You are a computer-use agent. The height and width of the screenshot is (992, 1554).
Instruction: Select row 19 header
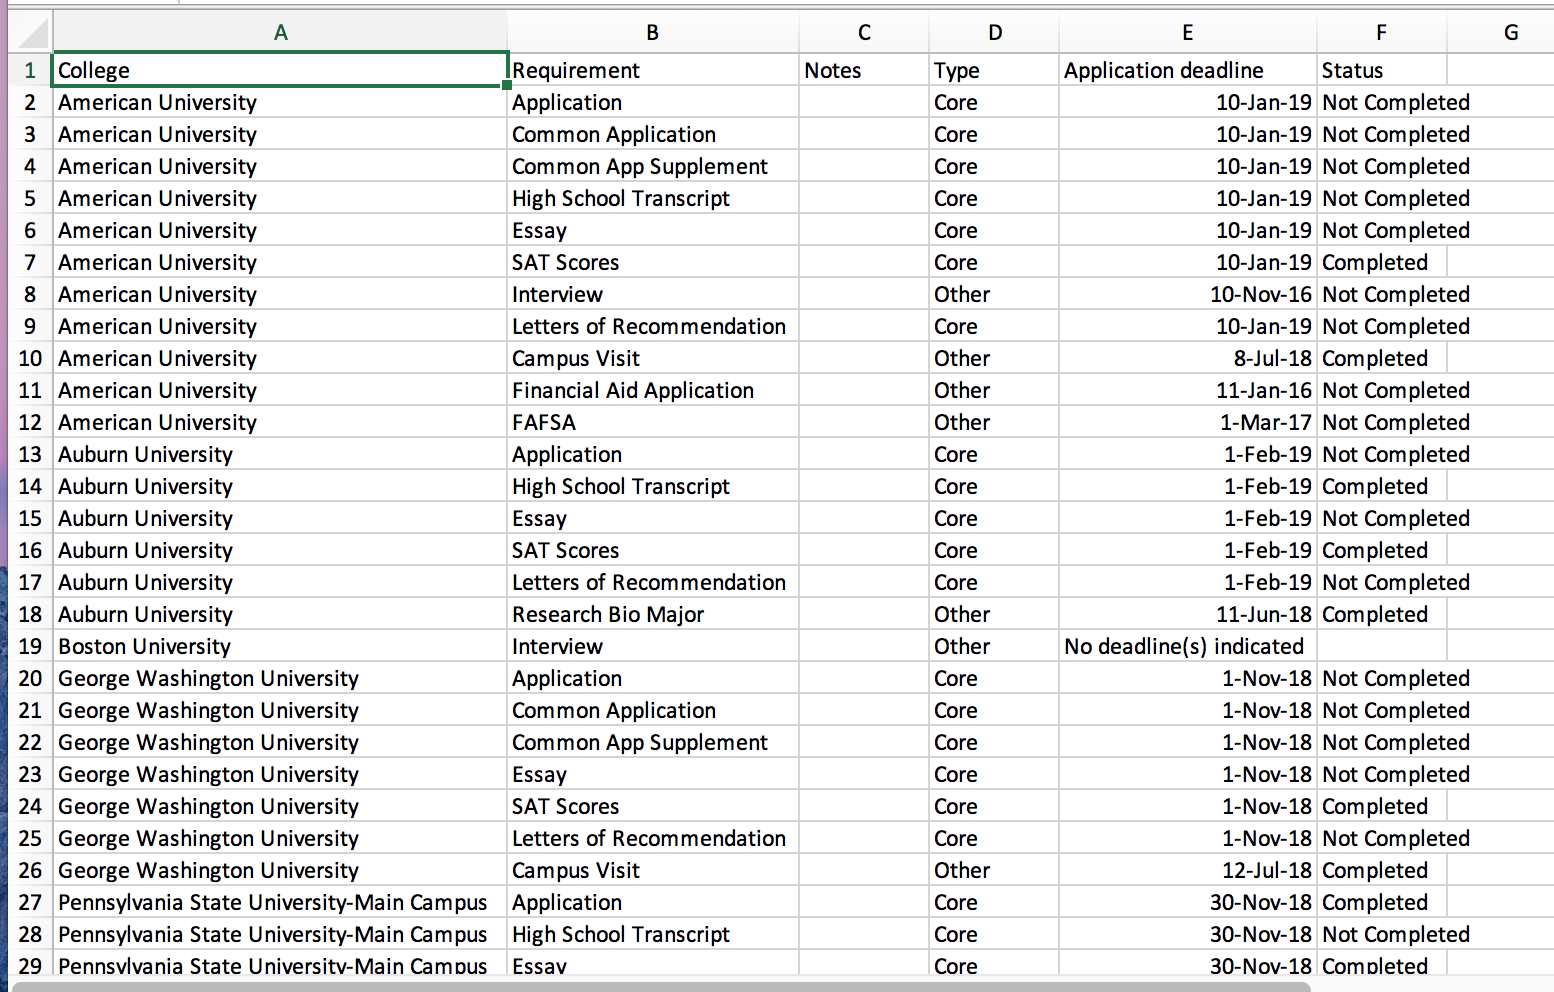click(30, 646)
